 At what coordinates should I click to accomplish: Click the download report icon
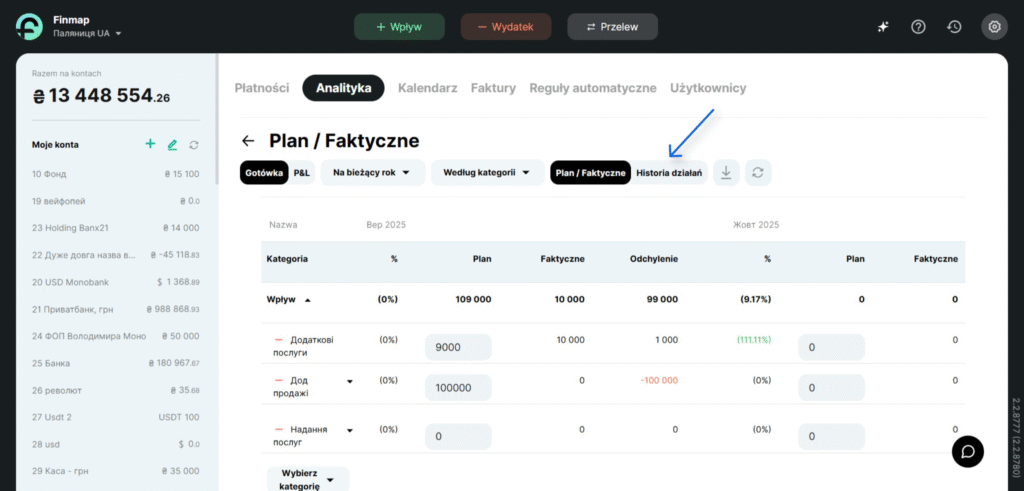pos(726,173)
